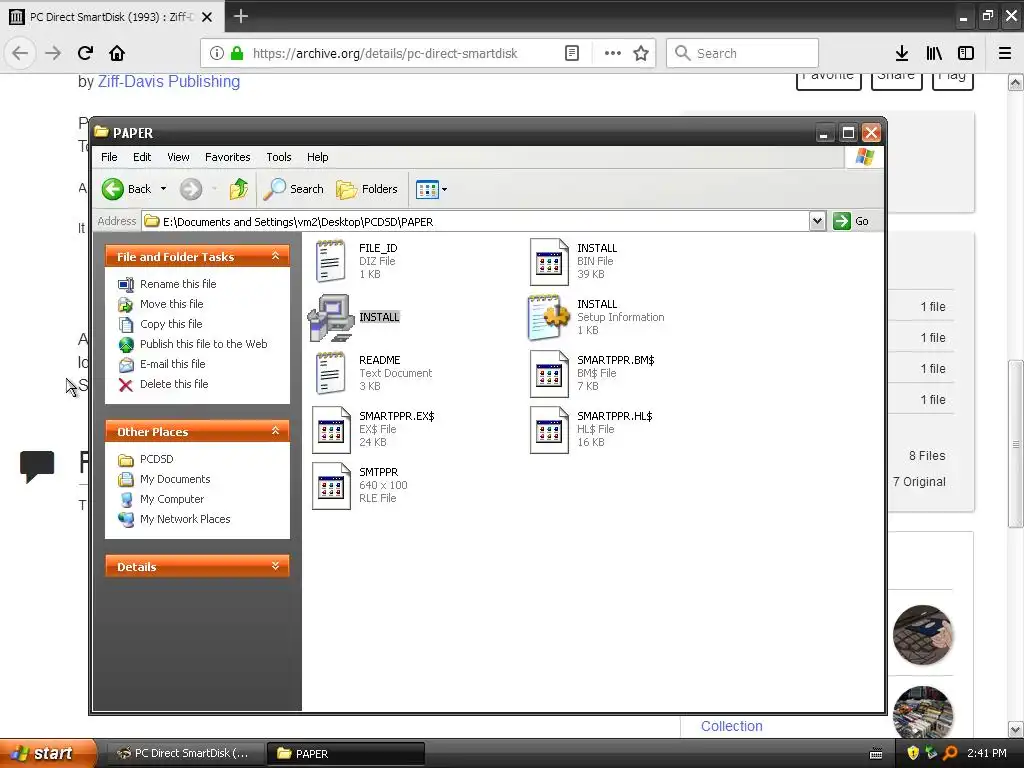Collapse the Other Places panel
The width and height of the screenshot is (1024, 768).
pyautogui.click(x=276, y=432)
